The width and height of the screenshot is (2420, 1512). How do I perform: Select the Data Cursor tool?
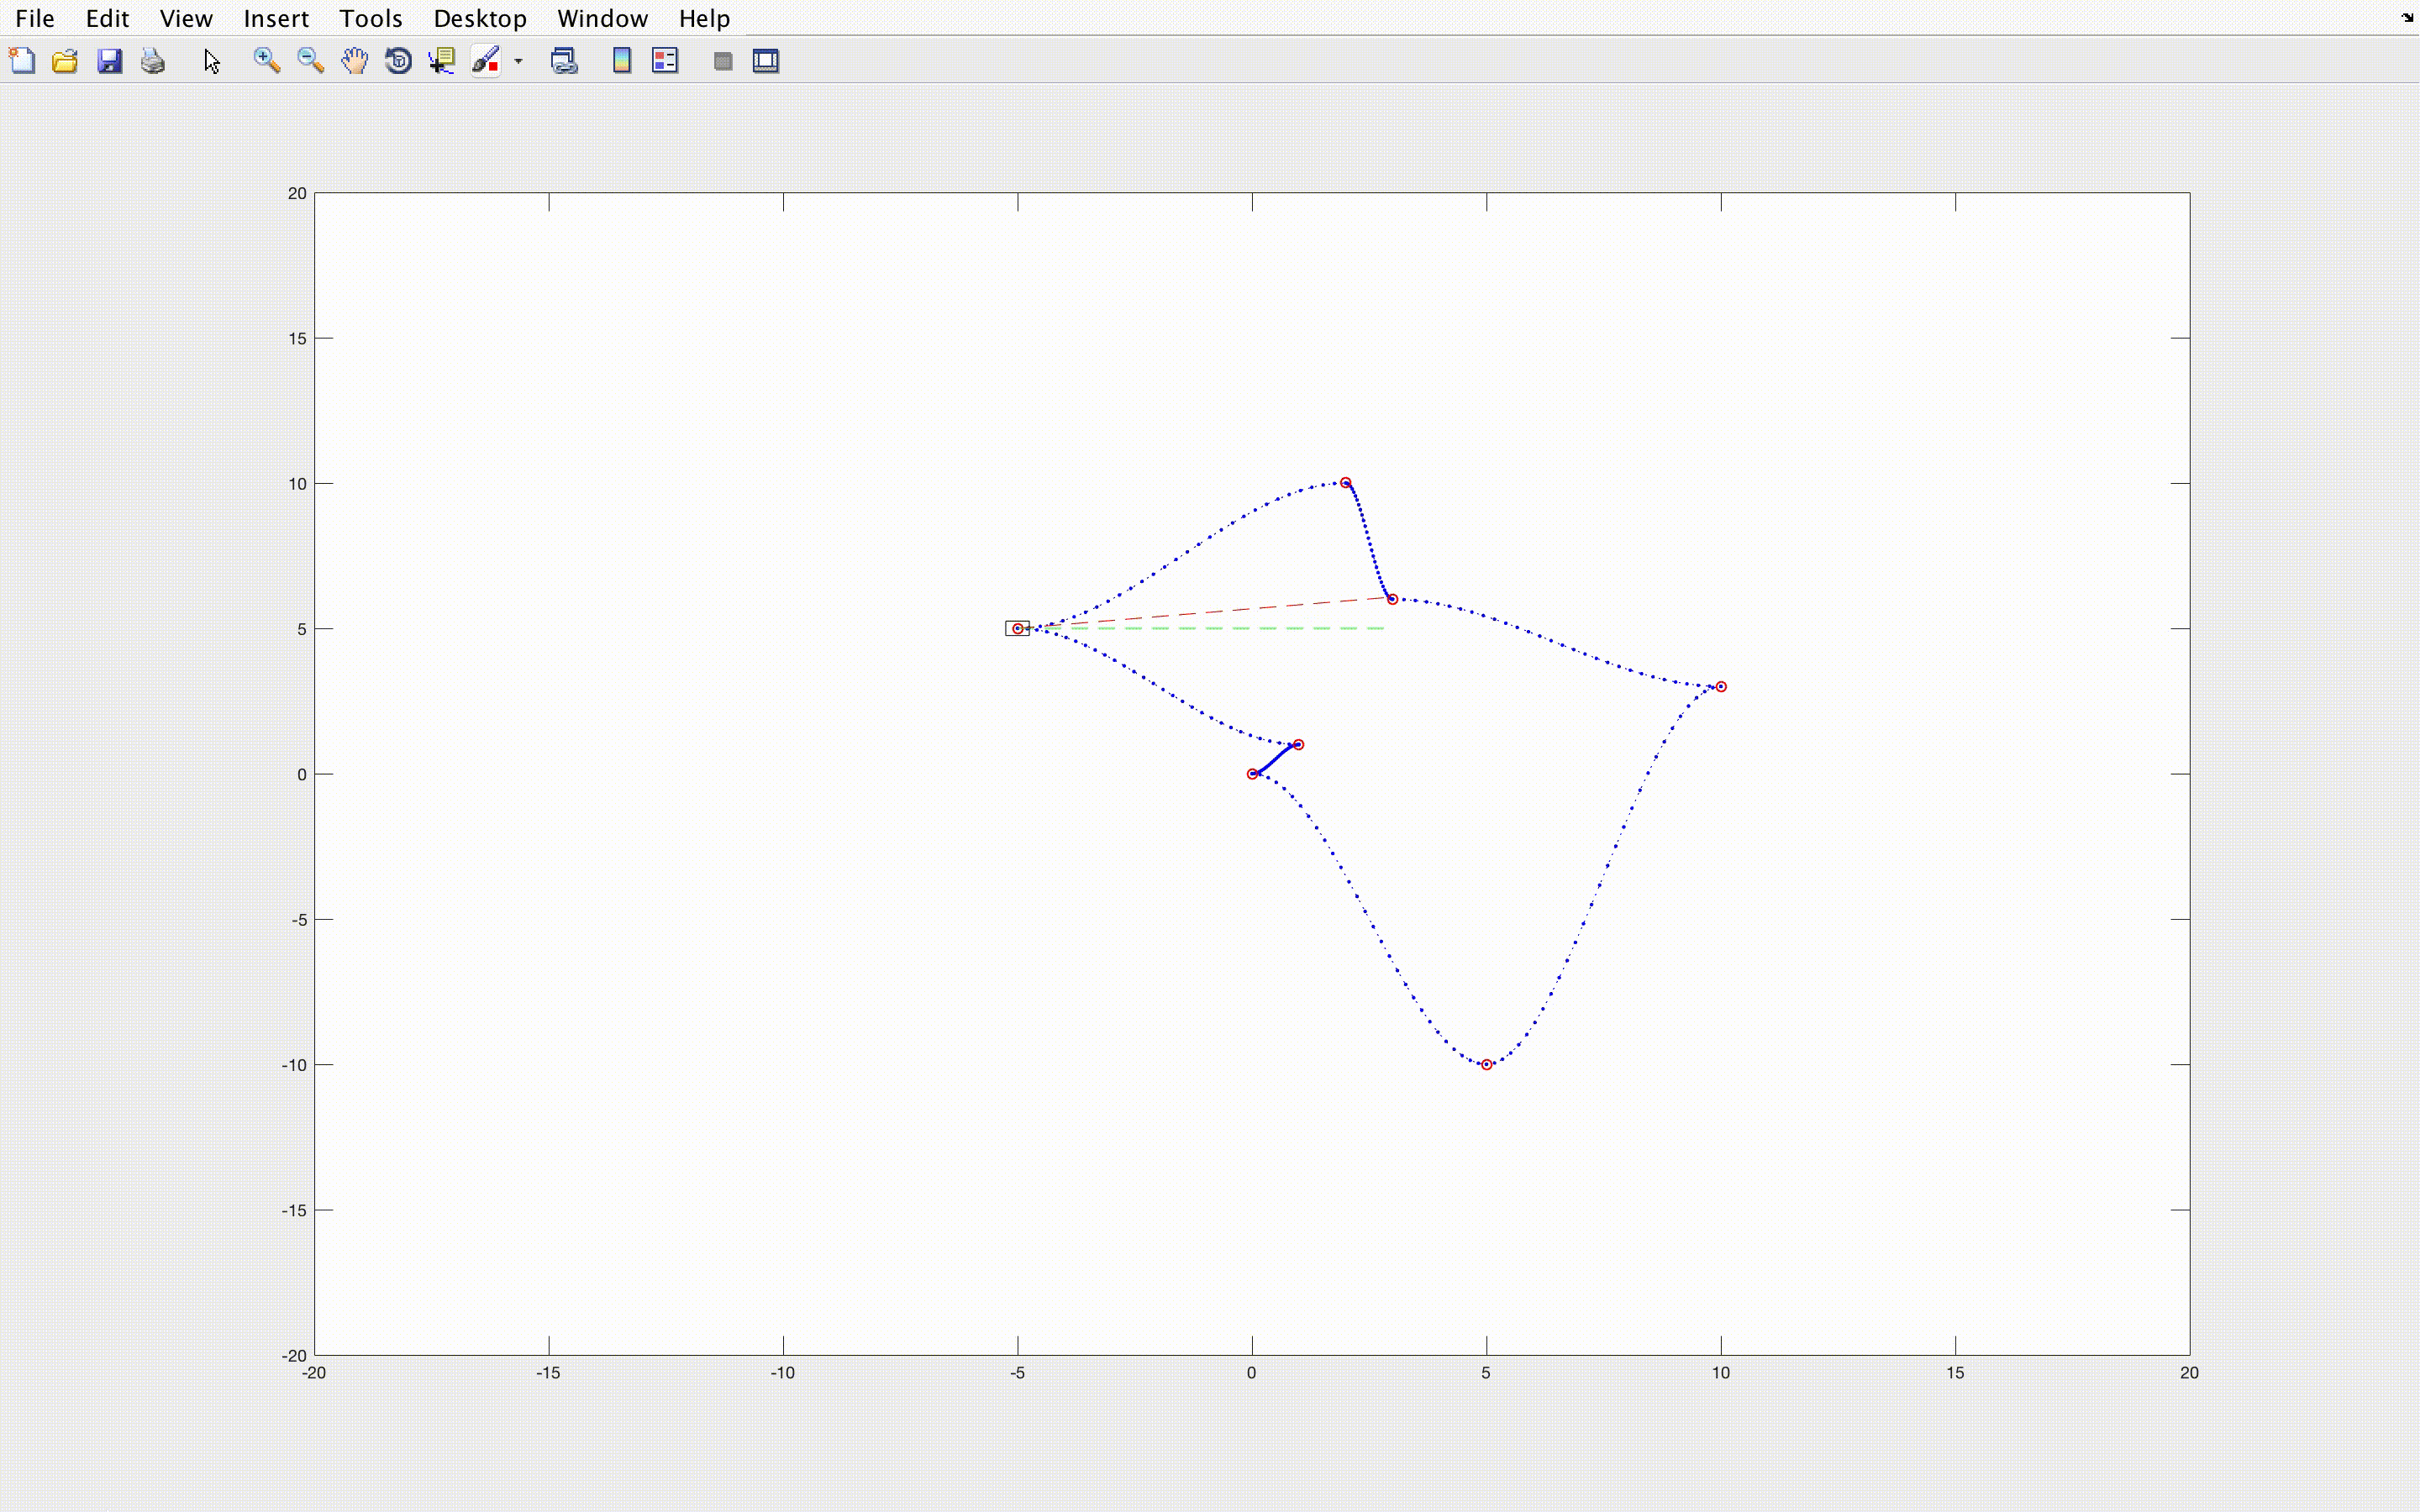(442, 61)
